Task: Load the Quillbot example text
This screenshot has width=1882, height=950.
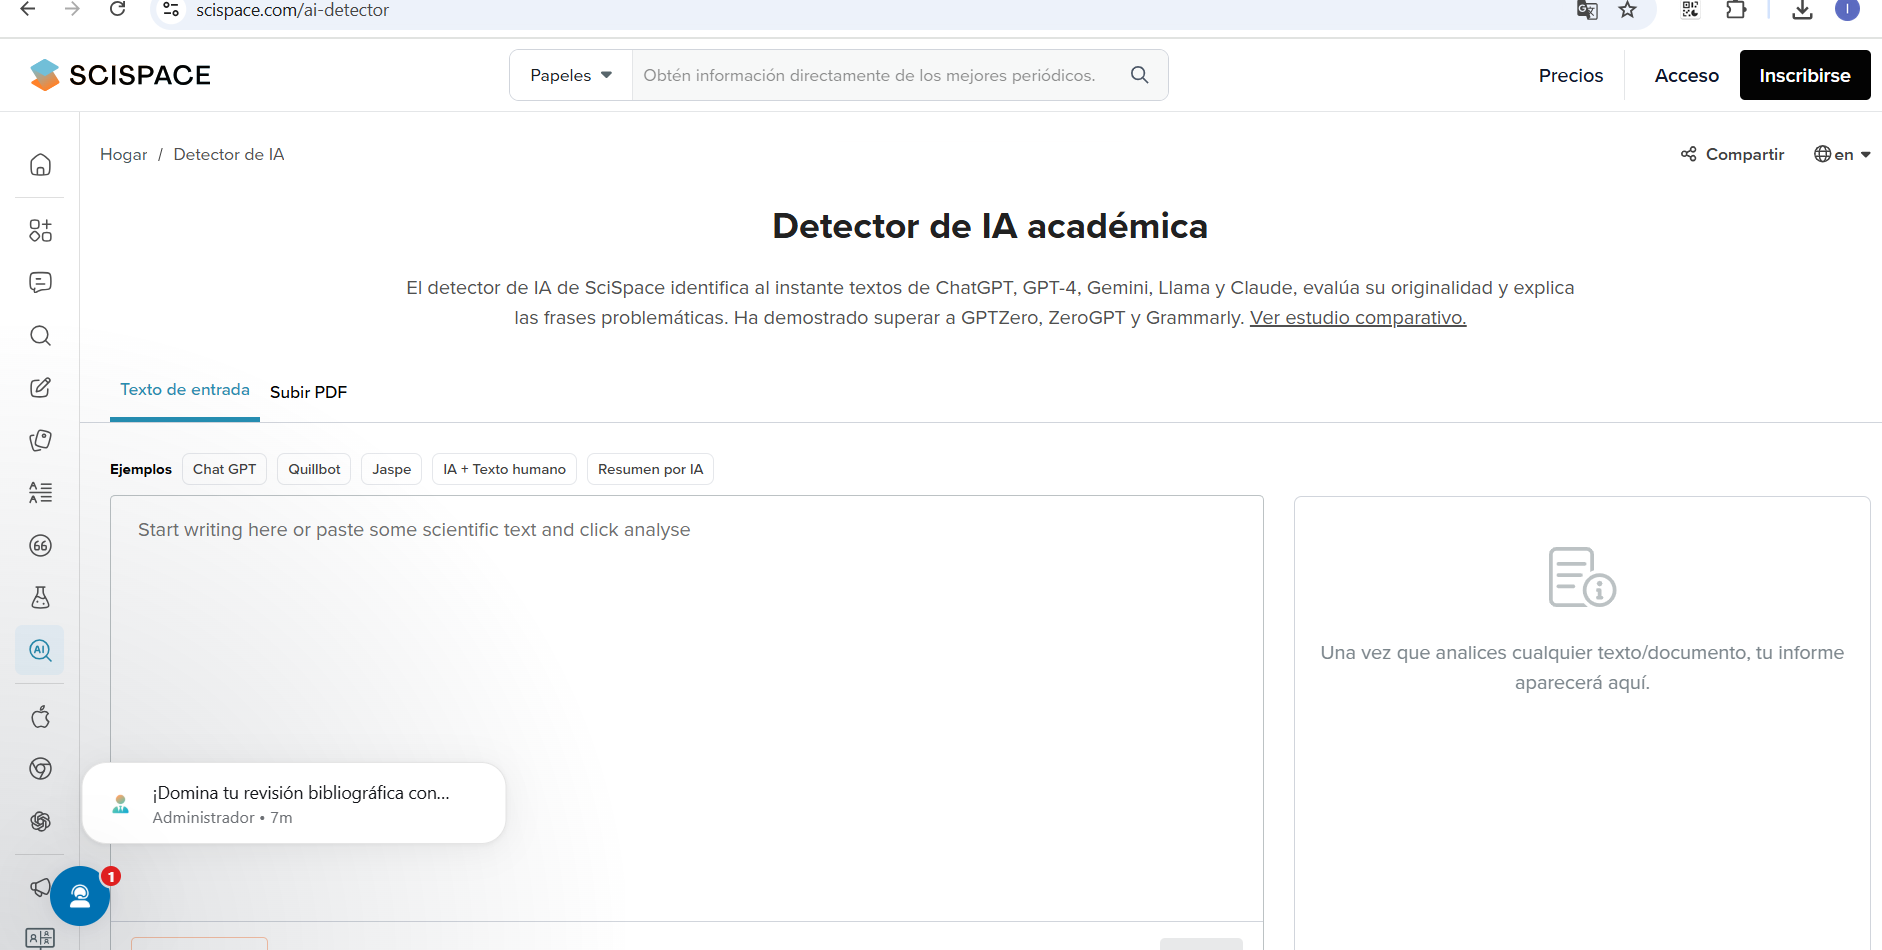Action: (314, 469)
